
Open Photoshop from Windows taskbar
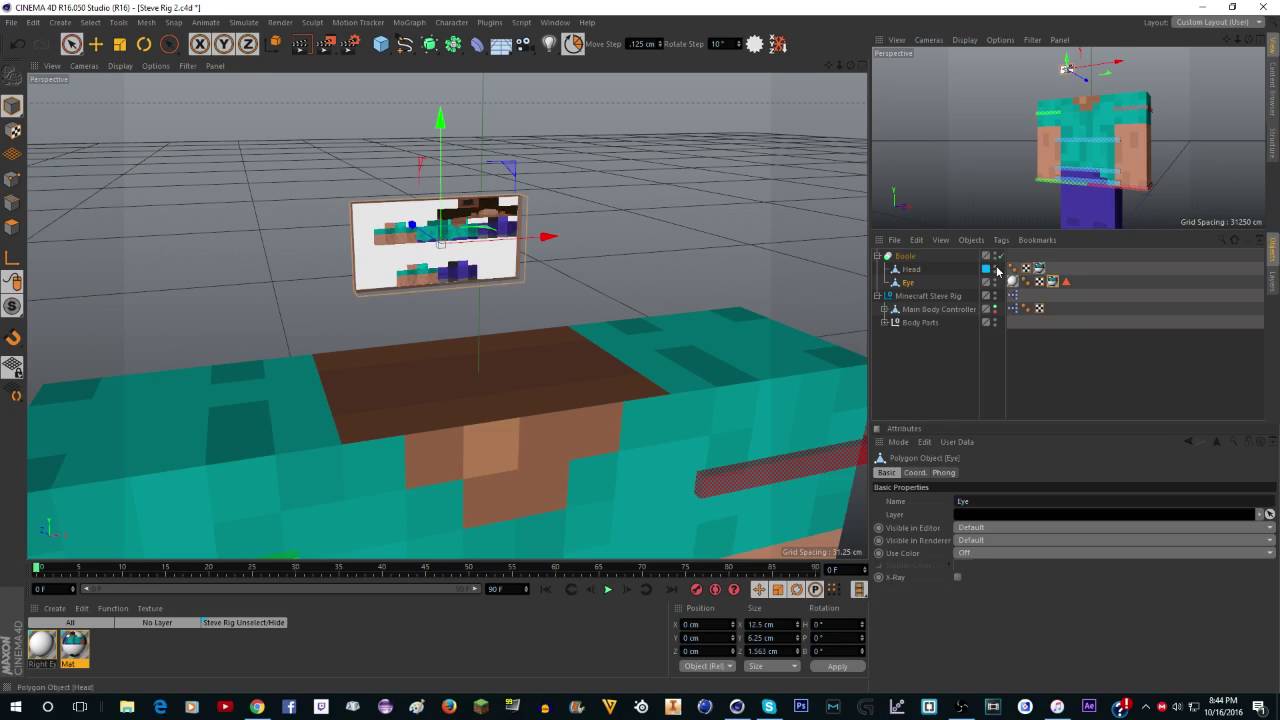click(801, 706)
